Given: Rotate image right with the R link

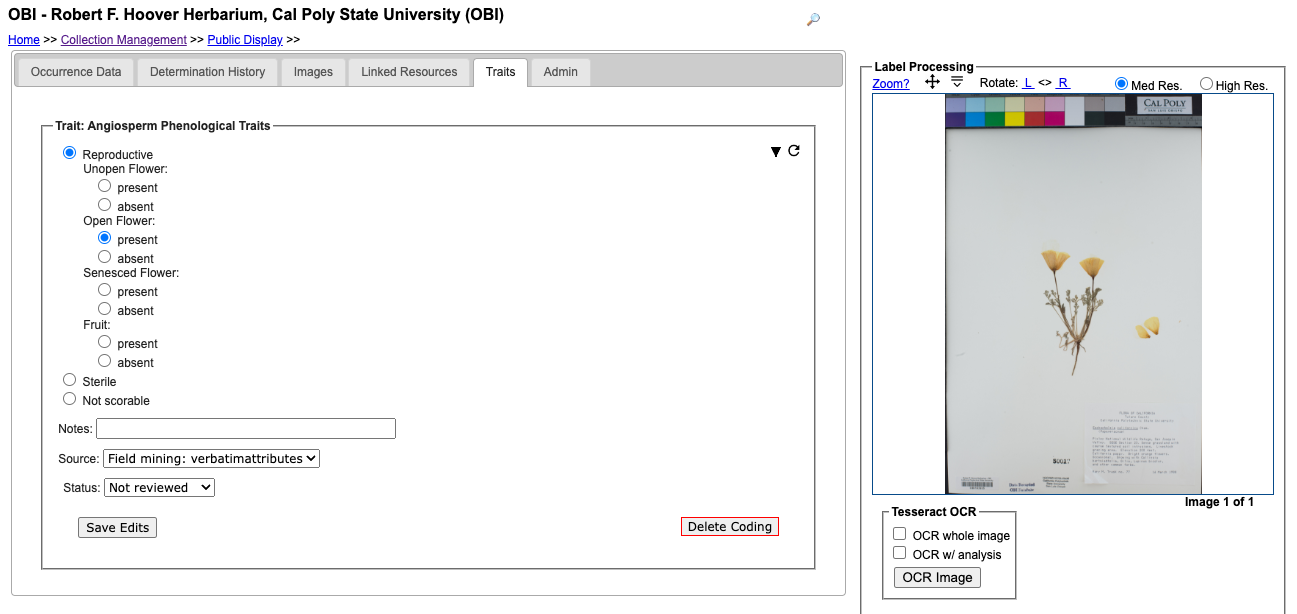Looking at the screenshot, I should [x=1062, y=83].
